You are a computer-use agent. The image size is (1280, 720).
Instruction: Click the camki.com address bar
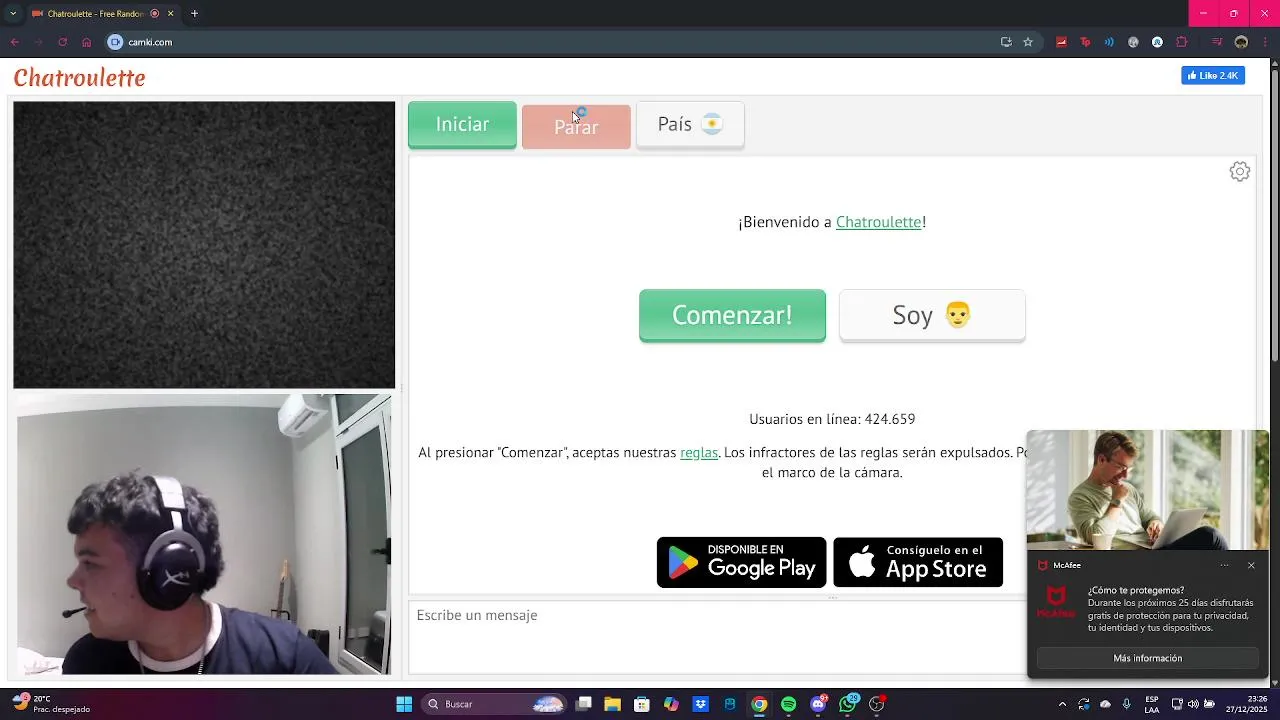click(x=560, y=42)
